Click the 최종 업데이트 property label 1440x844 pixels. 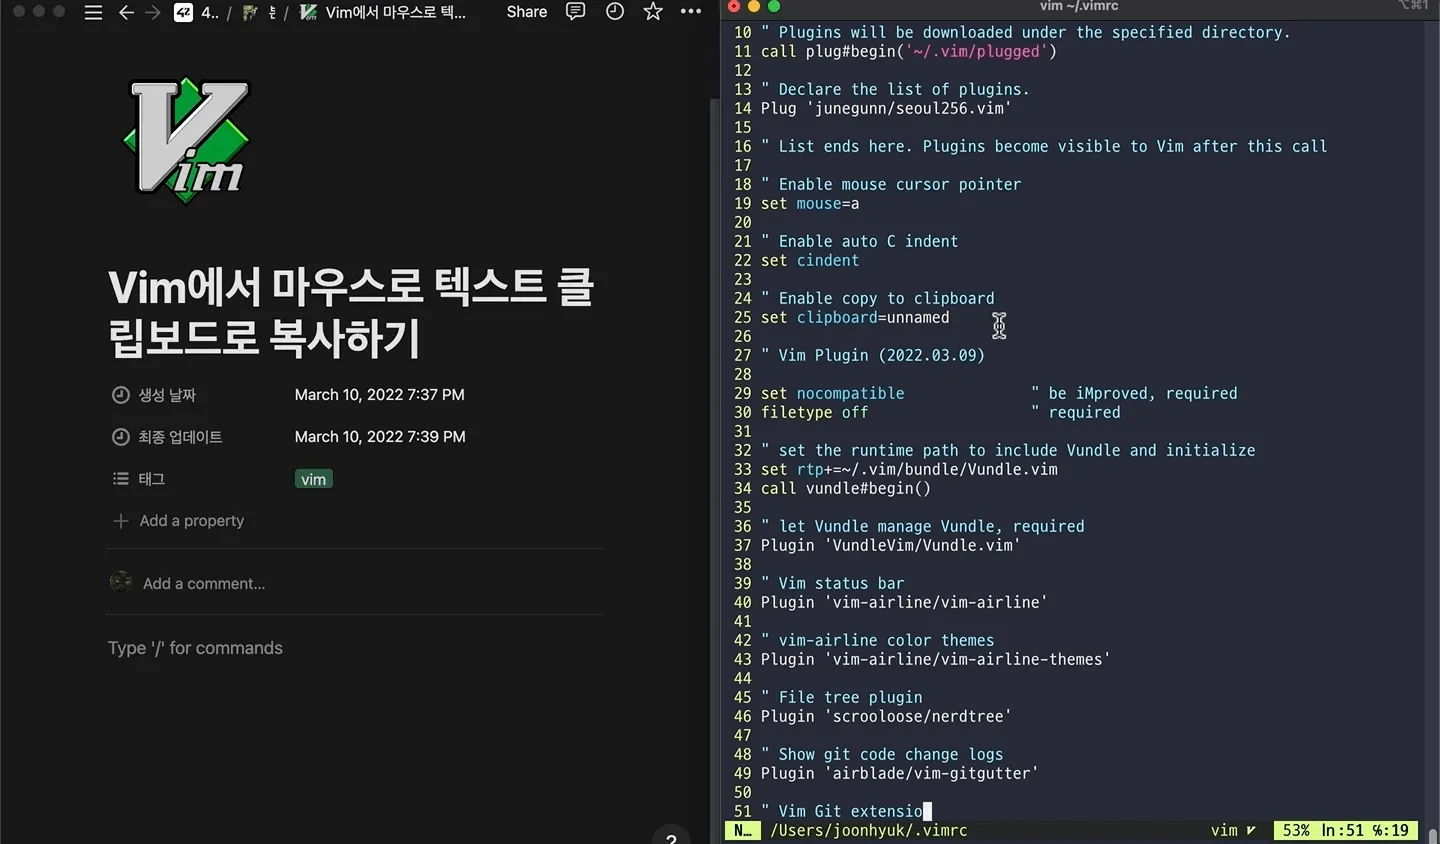[x=167, y=437]
